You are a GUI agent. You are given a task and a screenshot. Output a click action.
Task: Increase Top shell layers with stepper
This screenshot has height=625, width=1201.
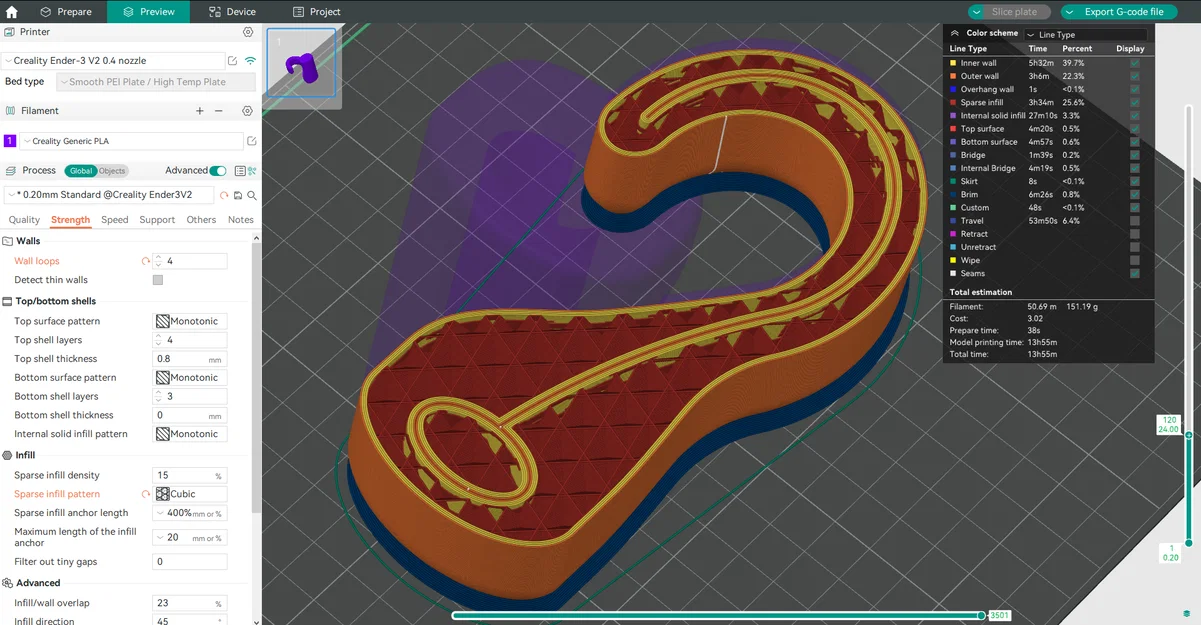point(158,337)
